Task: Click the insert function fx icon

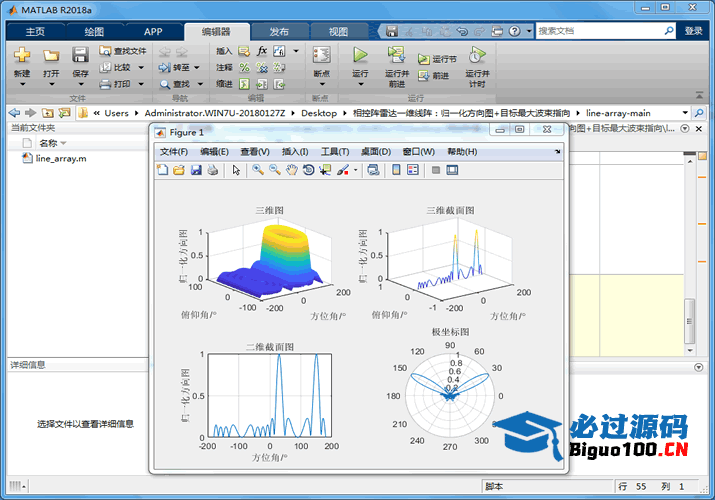Action: pos(262,51)
